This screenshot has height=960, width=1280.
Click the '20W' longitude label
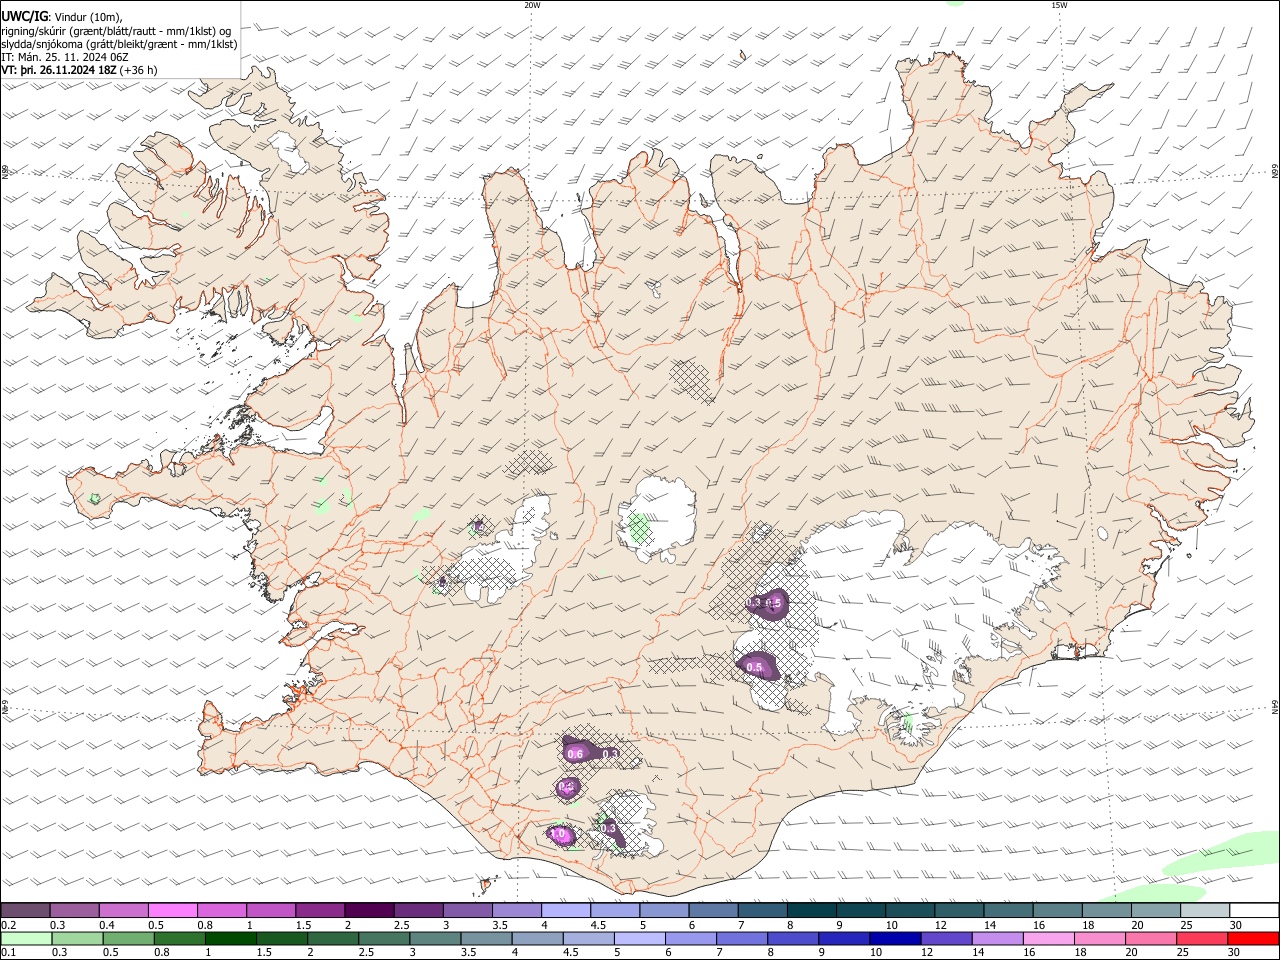[x=532, y=5]
